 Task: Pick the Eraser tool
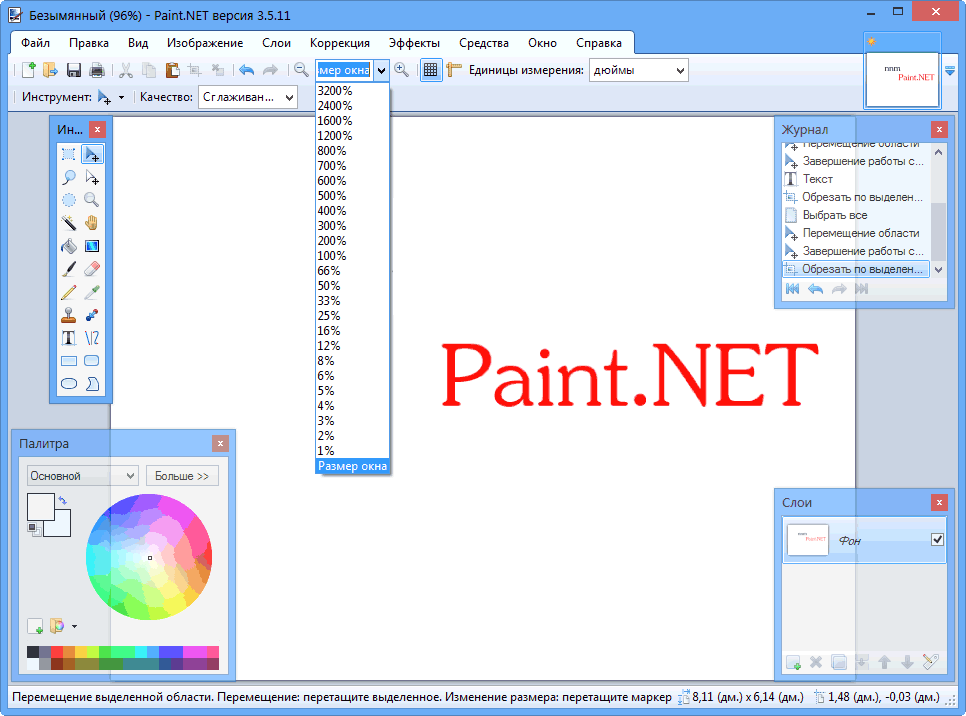(92, 268)
